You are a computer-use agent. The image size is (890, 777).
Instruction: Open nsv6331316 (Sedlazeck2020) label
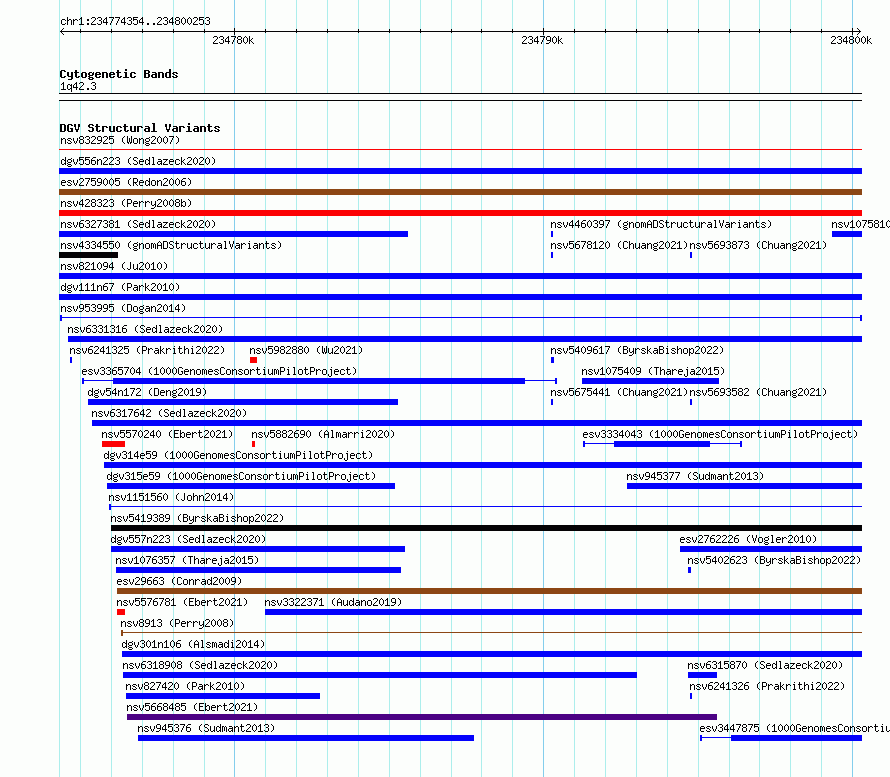tap(145, 329)
